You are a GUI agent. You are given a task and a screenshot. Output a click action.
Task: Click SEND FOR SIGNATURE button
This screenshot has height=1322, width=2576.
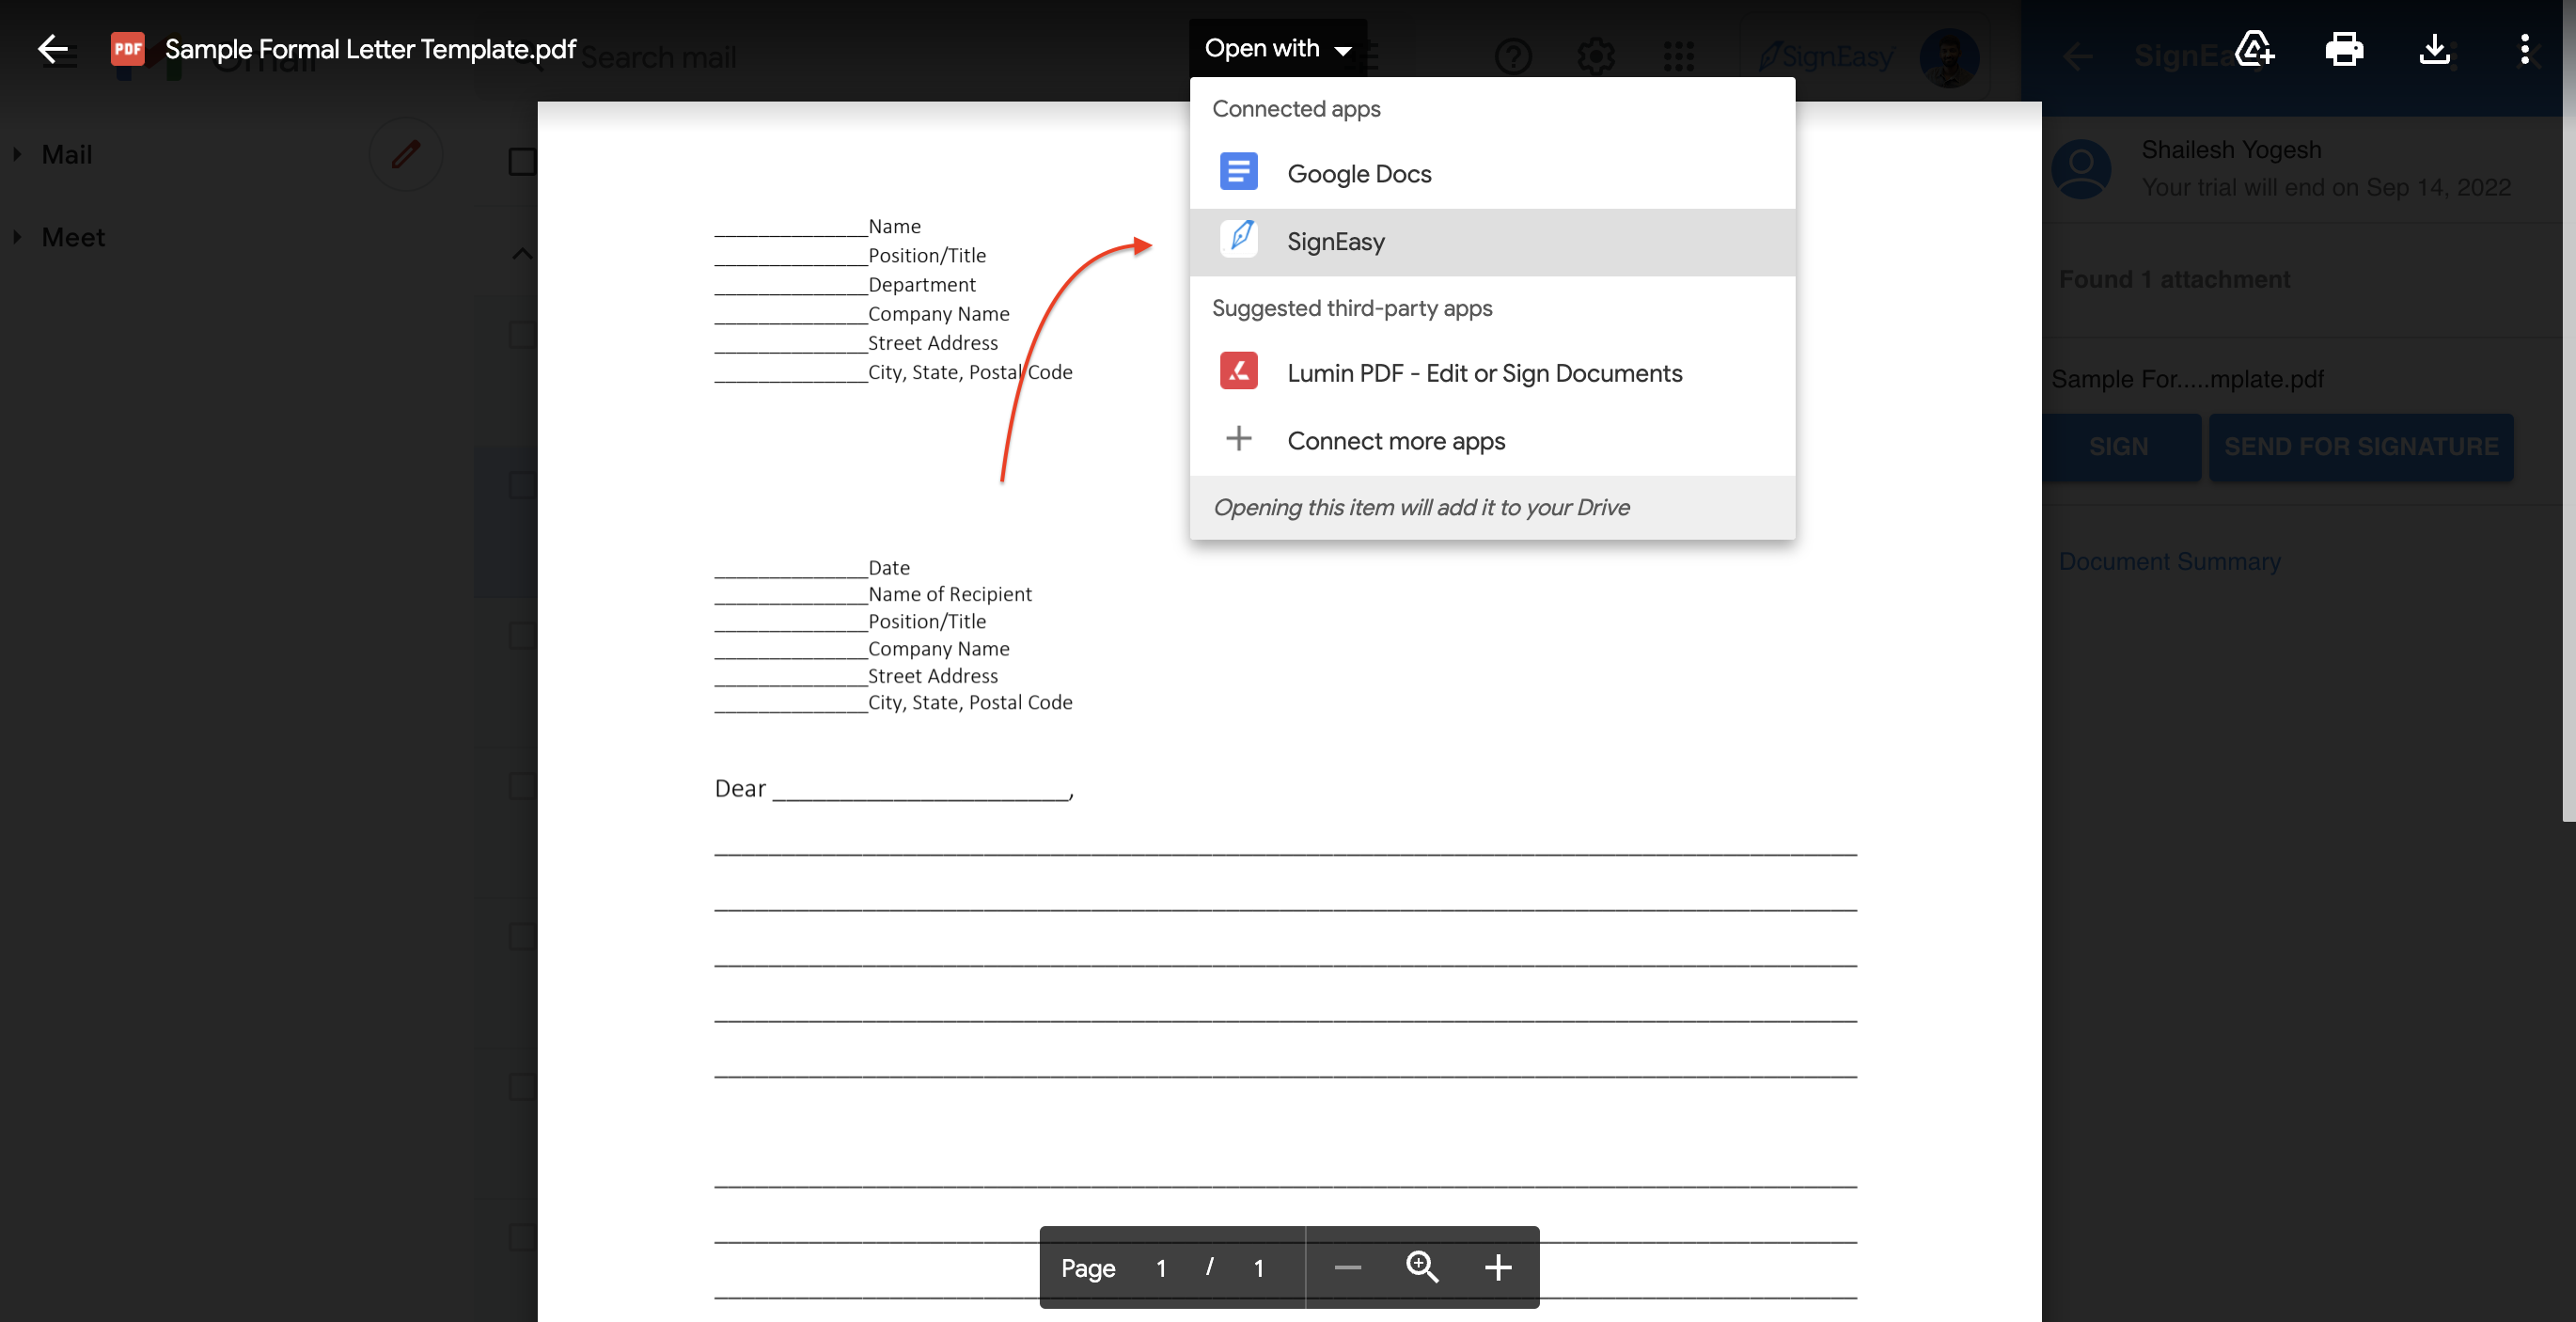point(2361,447)
